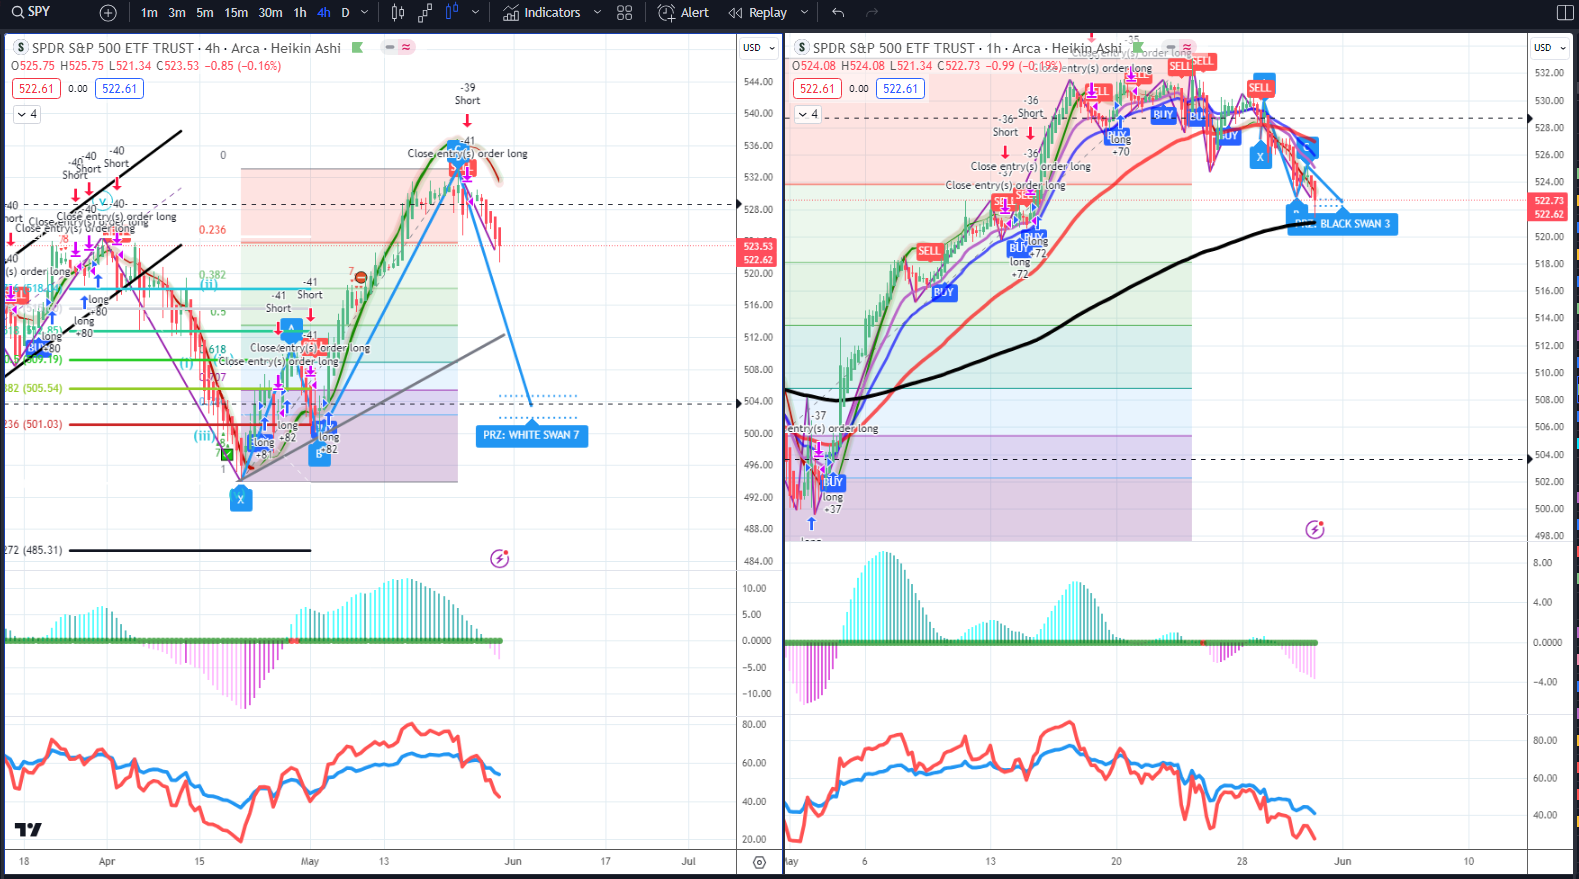Click the lightning events icon on 4h chart
The width and height of the screenshot is (1579, 879).
click(x=500, y=558)
